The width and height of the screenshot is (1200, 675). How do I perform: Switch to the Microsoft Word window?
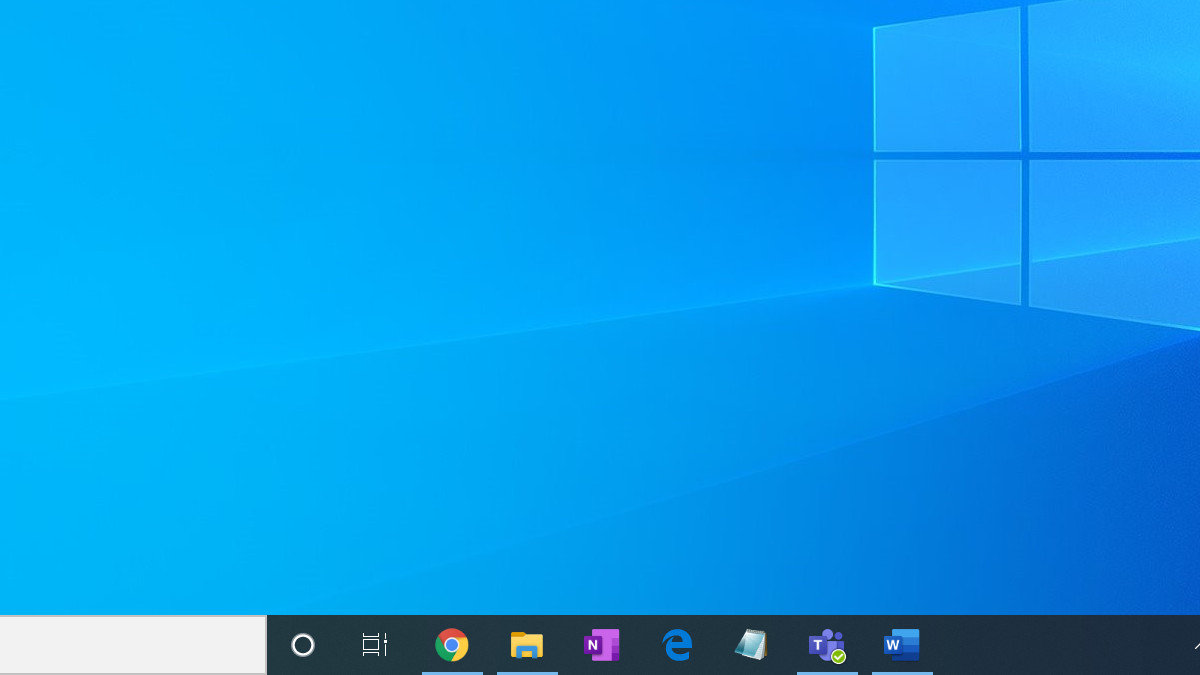click(902, 645)
